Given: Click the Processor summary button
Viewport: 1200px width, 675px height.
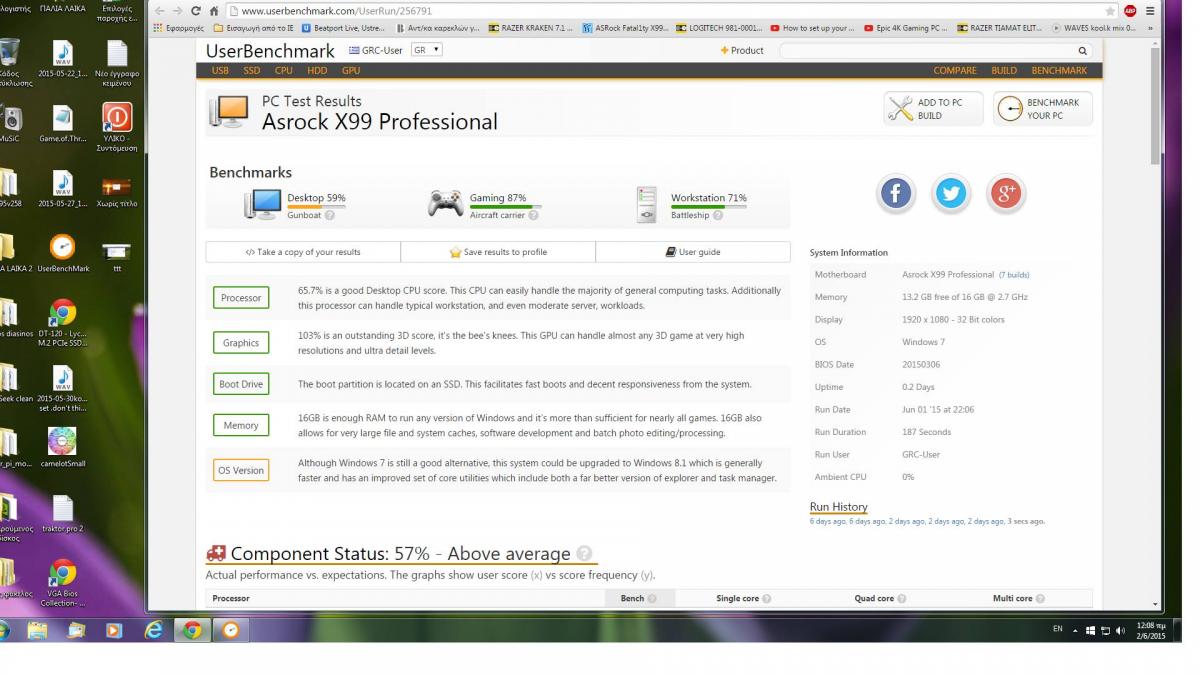Looking at the screenshot, I should [x=241, y=298].
